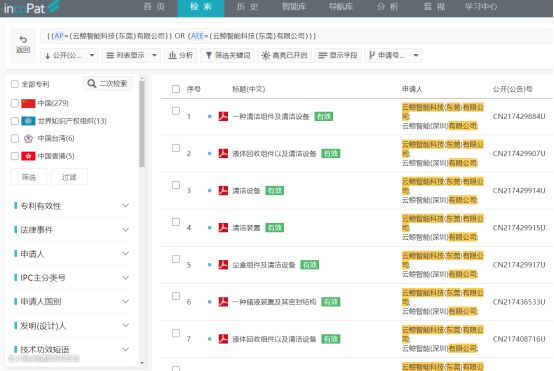This screenshot has width=554, height=371.
Task: Open the 监视 tab
Action: 434,7
